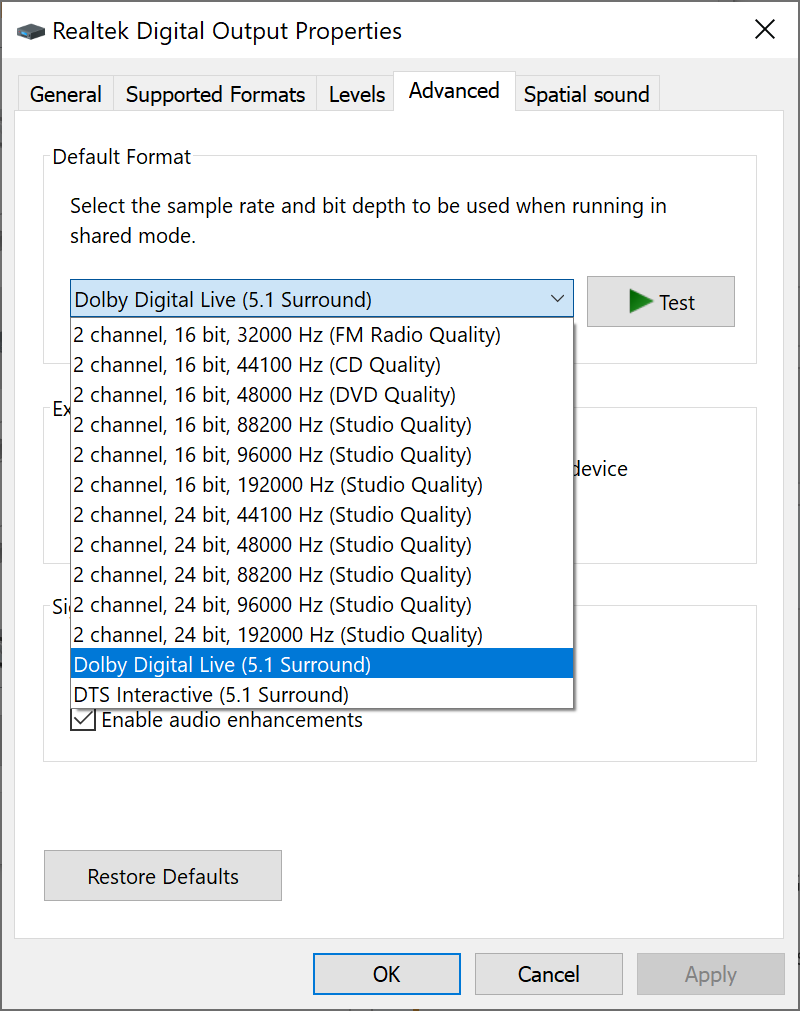Switch to the General tab

[x=66, y=94]
